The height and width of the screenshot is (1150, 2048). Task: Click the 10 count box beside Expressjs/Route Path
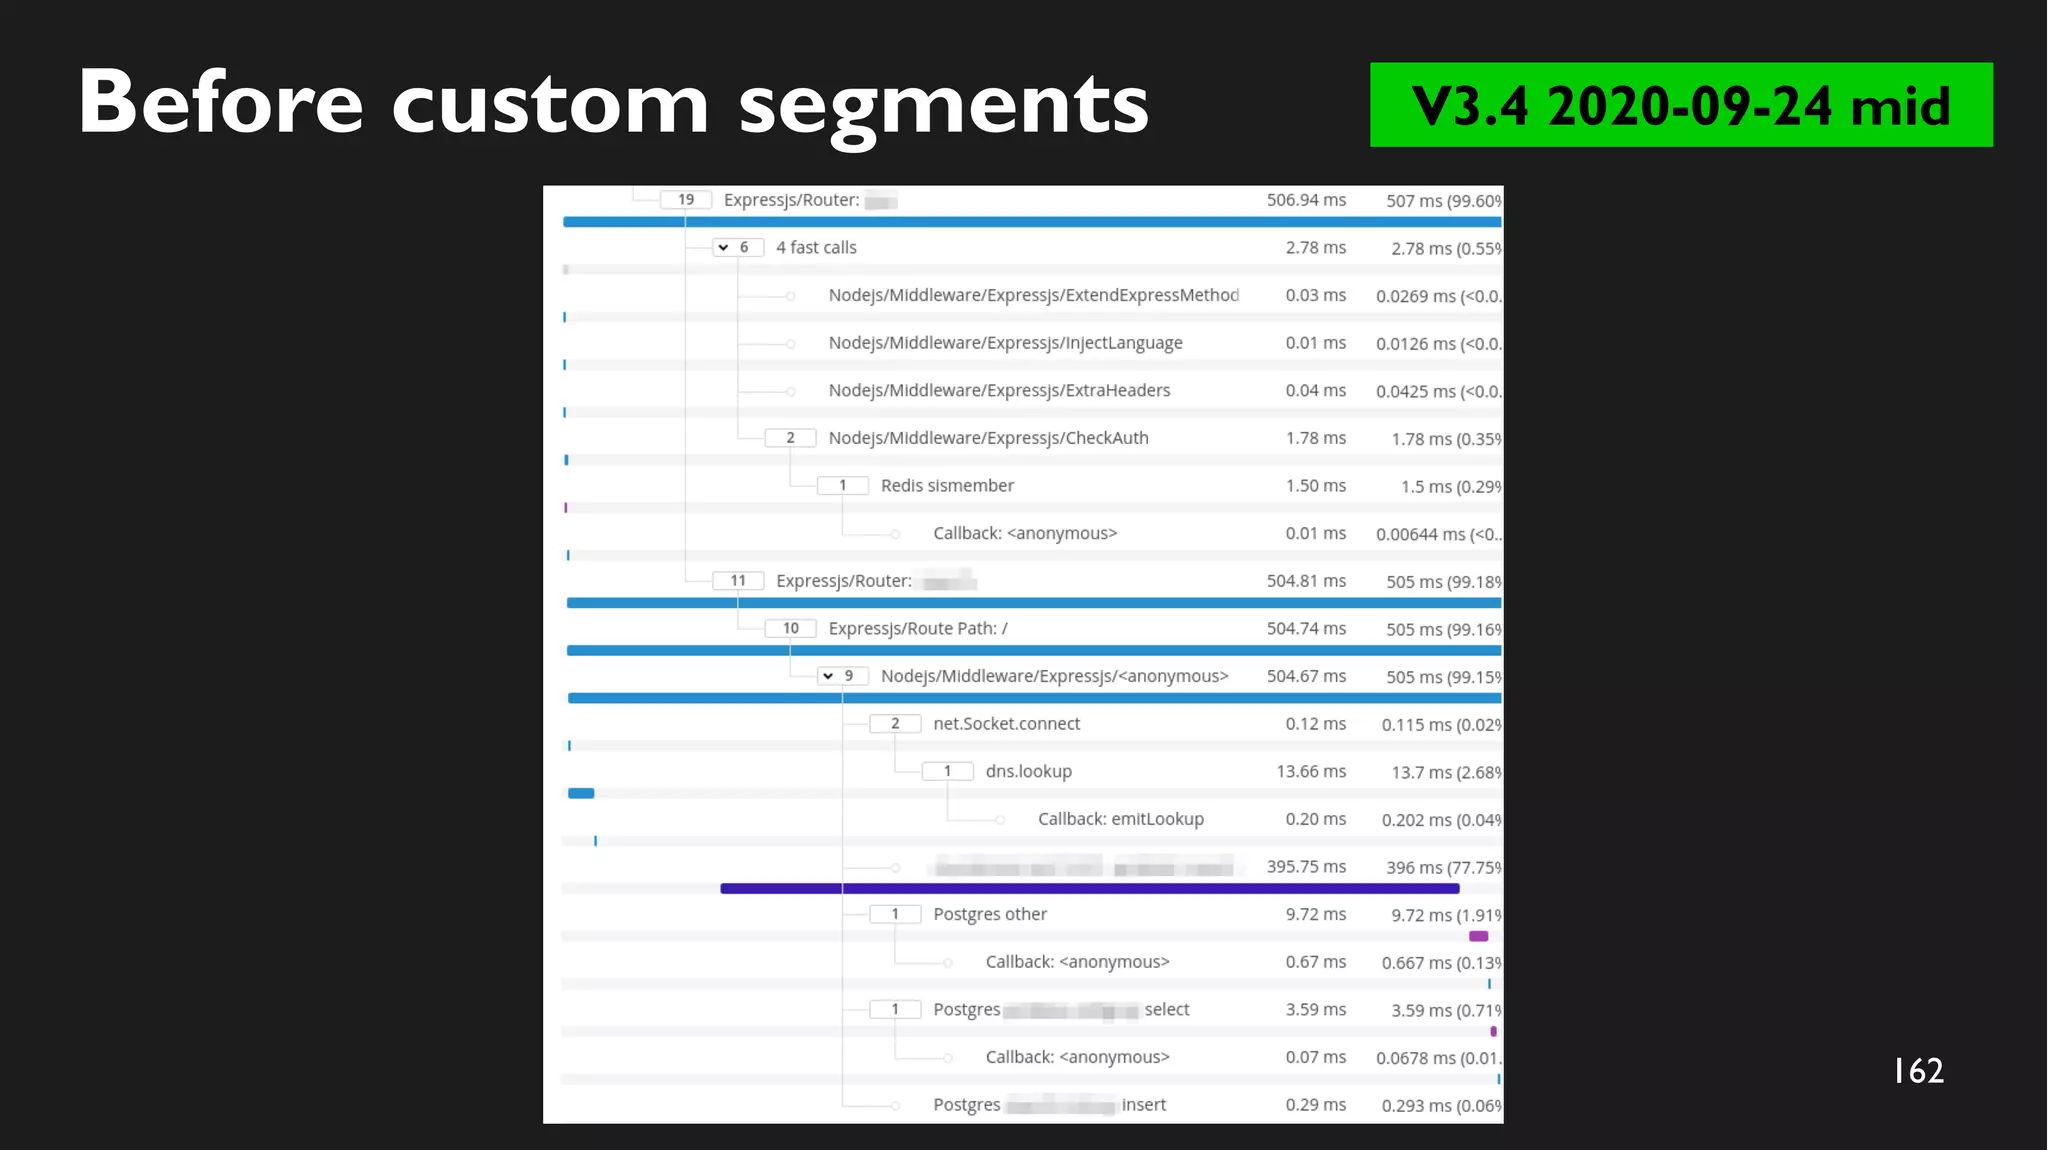pyautogui.click(x=791, y=628)
